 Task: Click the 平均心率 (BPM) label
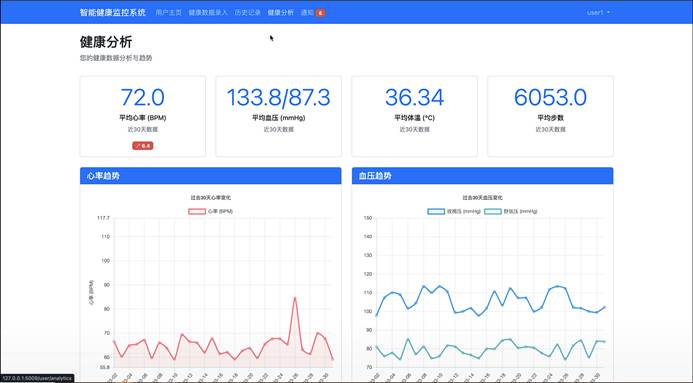click(x=143, y=118)
